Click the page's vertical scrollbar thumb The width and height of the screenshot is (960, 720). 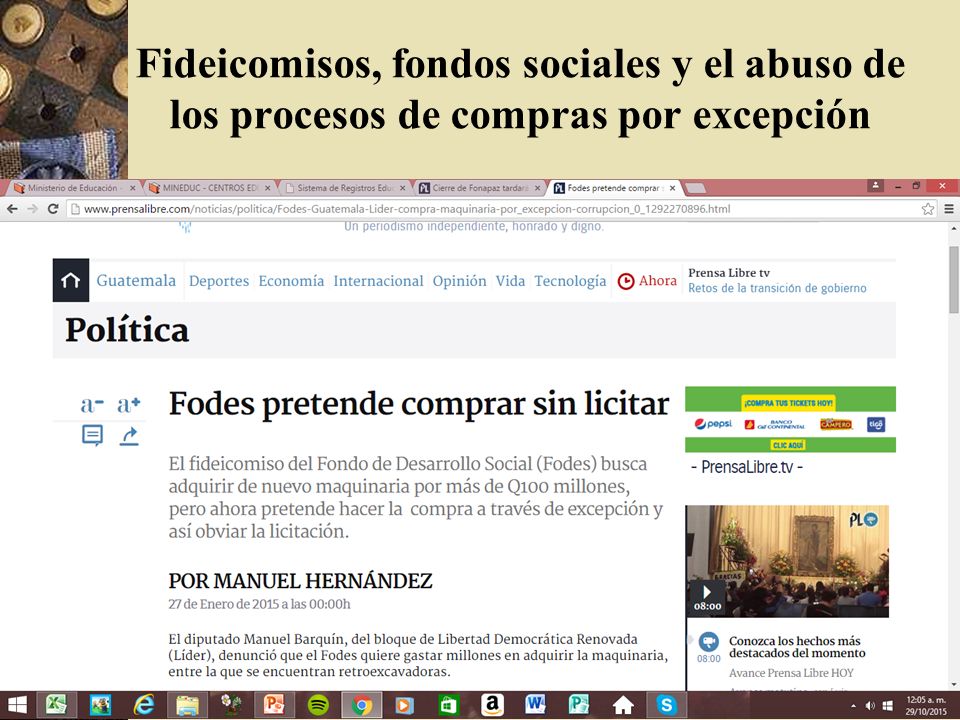pyautogui.click(x=954, y=280)
